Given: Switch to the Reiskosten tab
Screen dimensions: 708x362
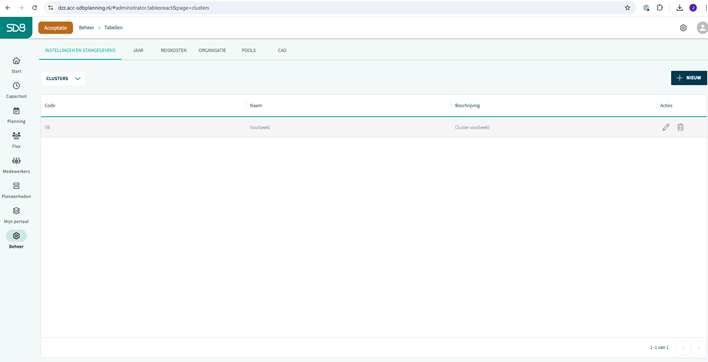Looking at the screenshot, I should pos(173,51).
